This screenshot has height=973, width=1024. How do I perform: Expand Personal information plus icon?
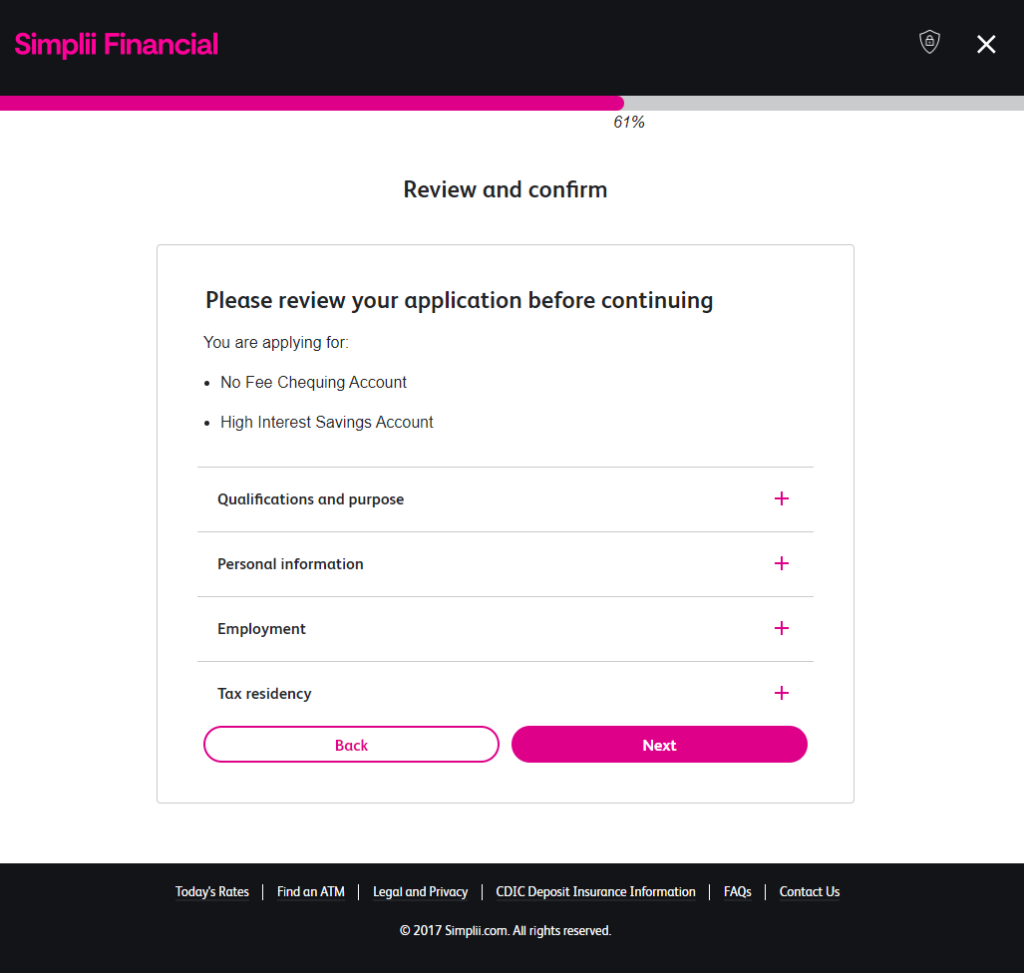pyautogui.click(x=782, y=563)
